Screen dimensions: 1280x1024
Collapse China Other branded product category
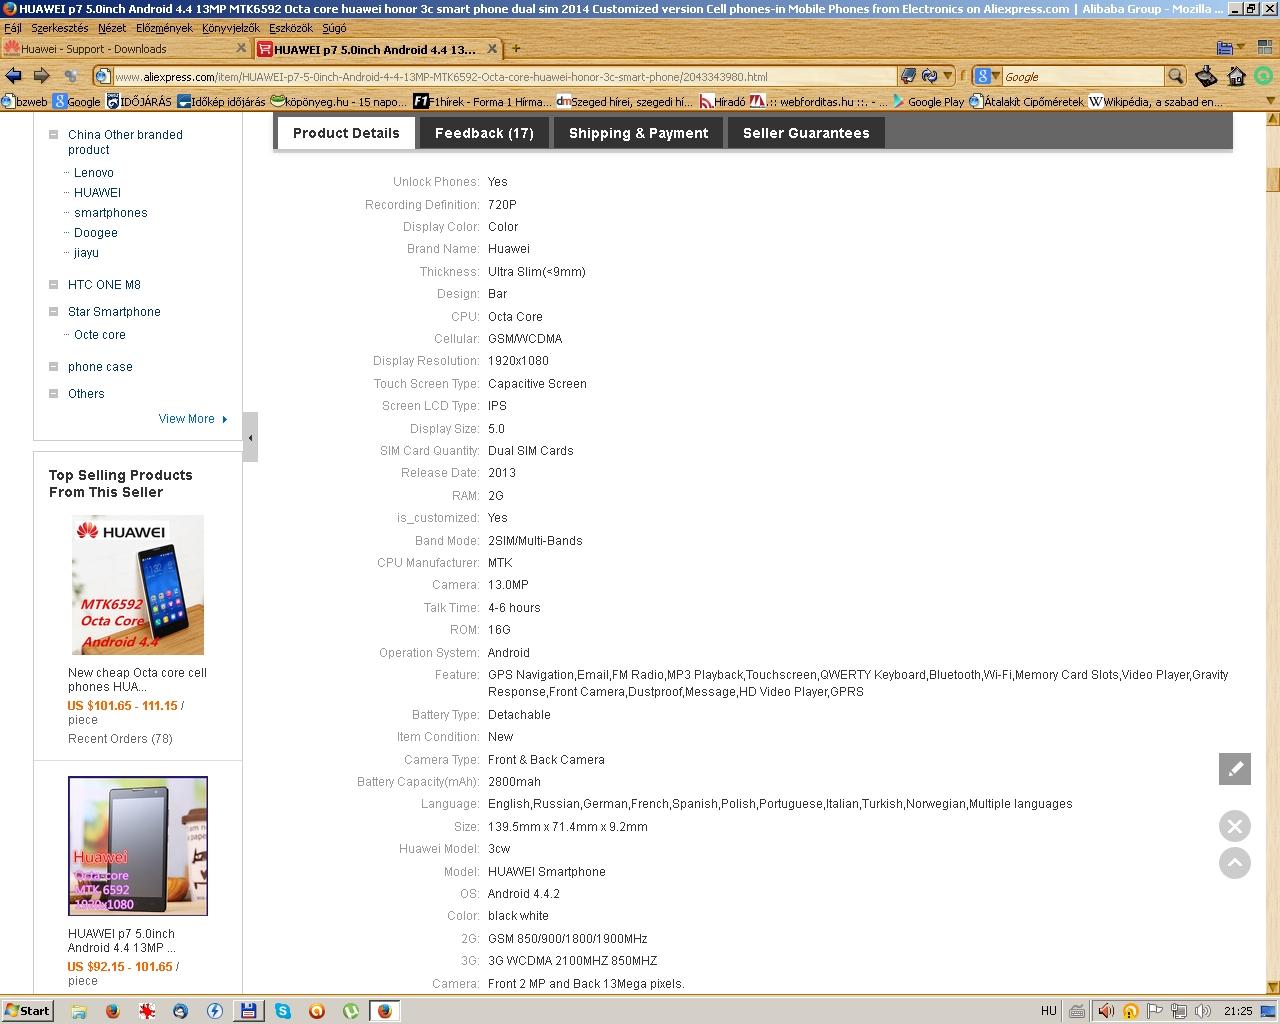54,135
